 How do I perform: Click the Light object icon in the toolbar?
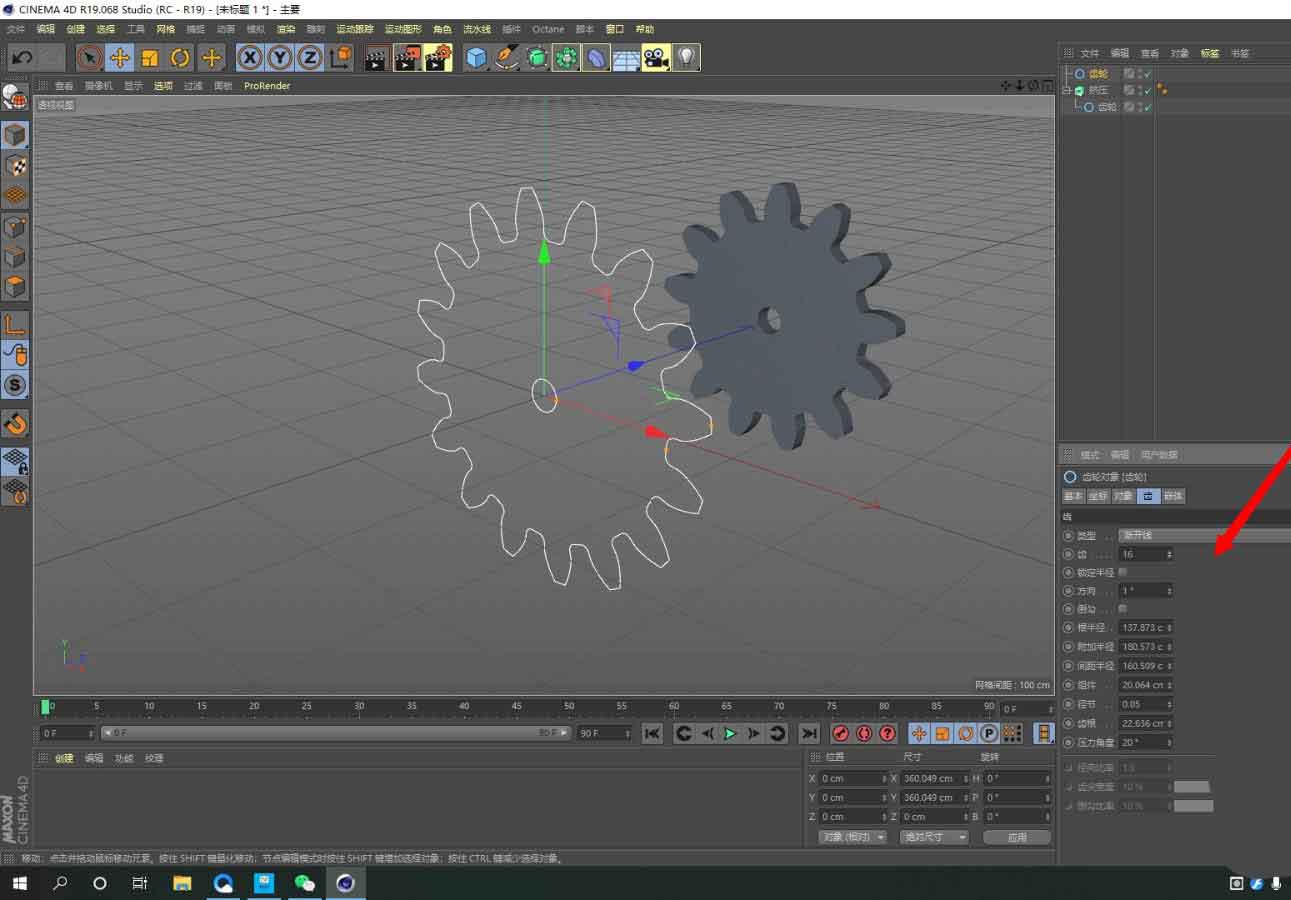tap(686, 58)
